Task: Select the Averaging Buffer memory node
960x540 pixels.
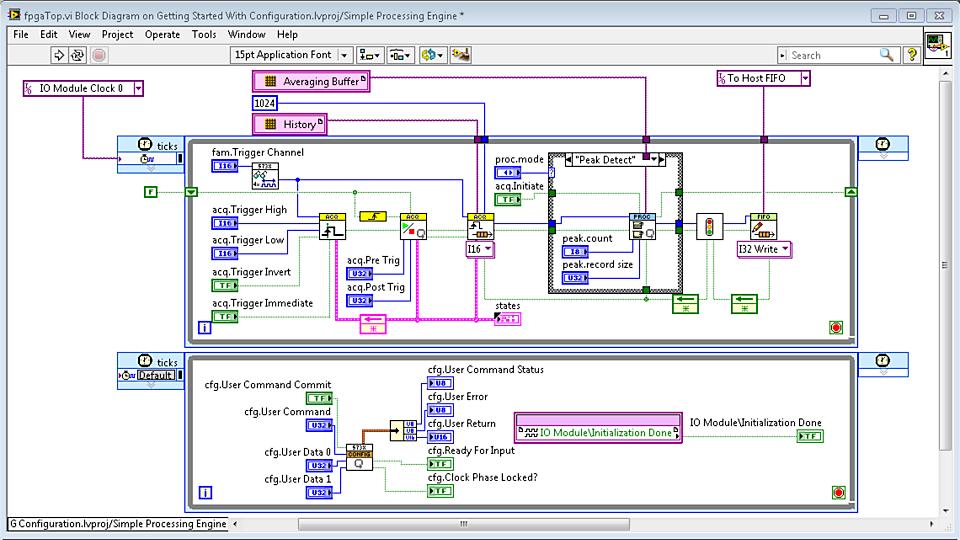Action: coord(311,81)
